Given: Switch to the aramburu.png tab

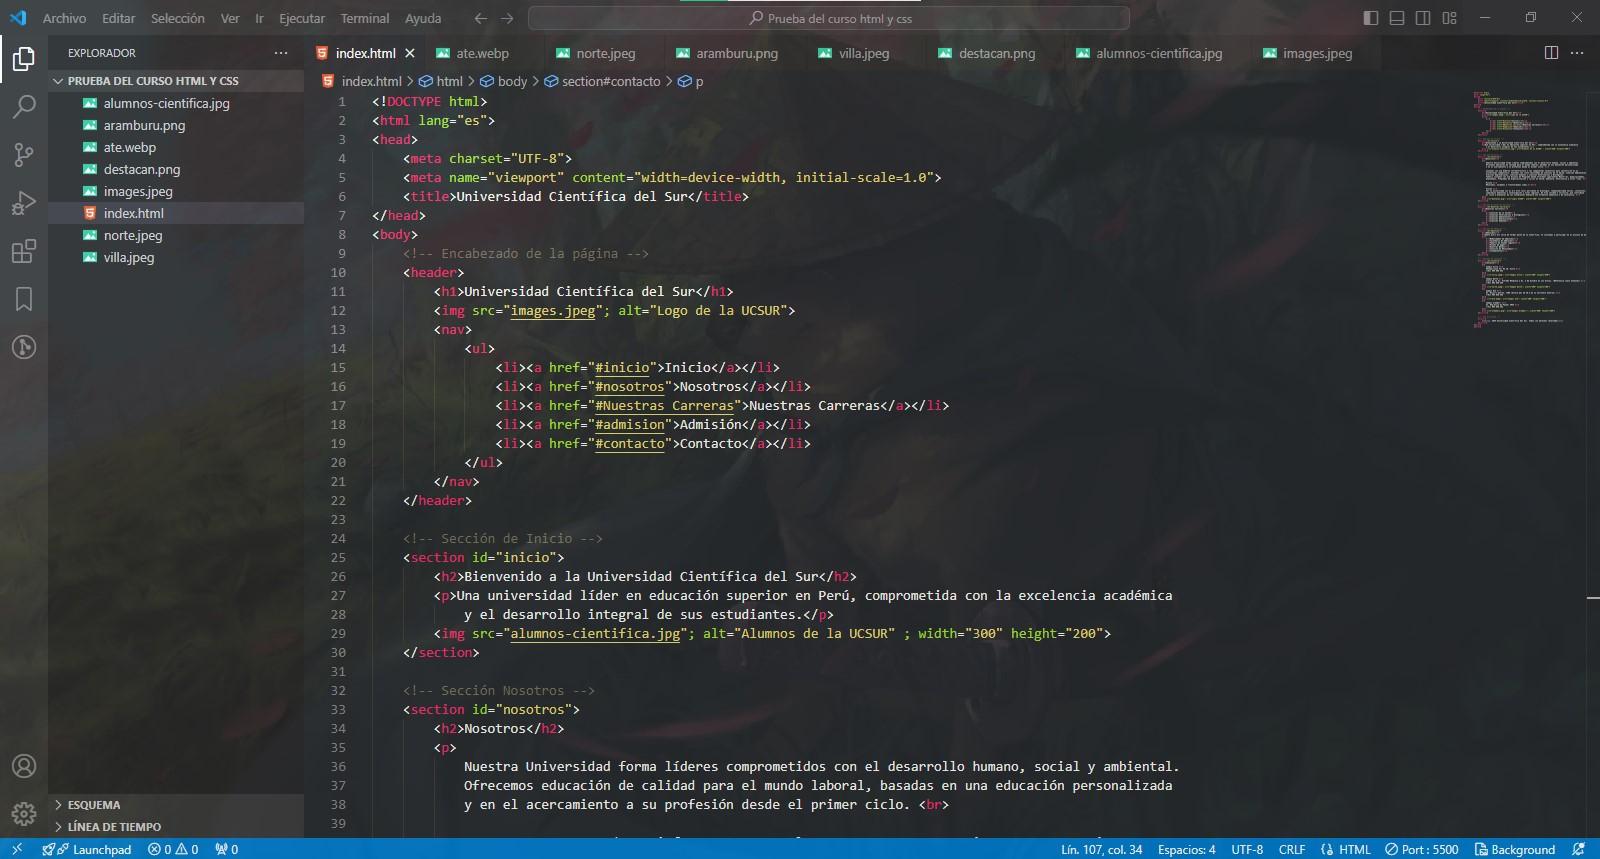Looking at the screenshot, I should 737,53.
